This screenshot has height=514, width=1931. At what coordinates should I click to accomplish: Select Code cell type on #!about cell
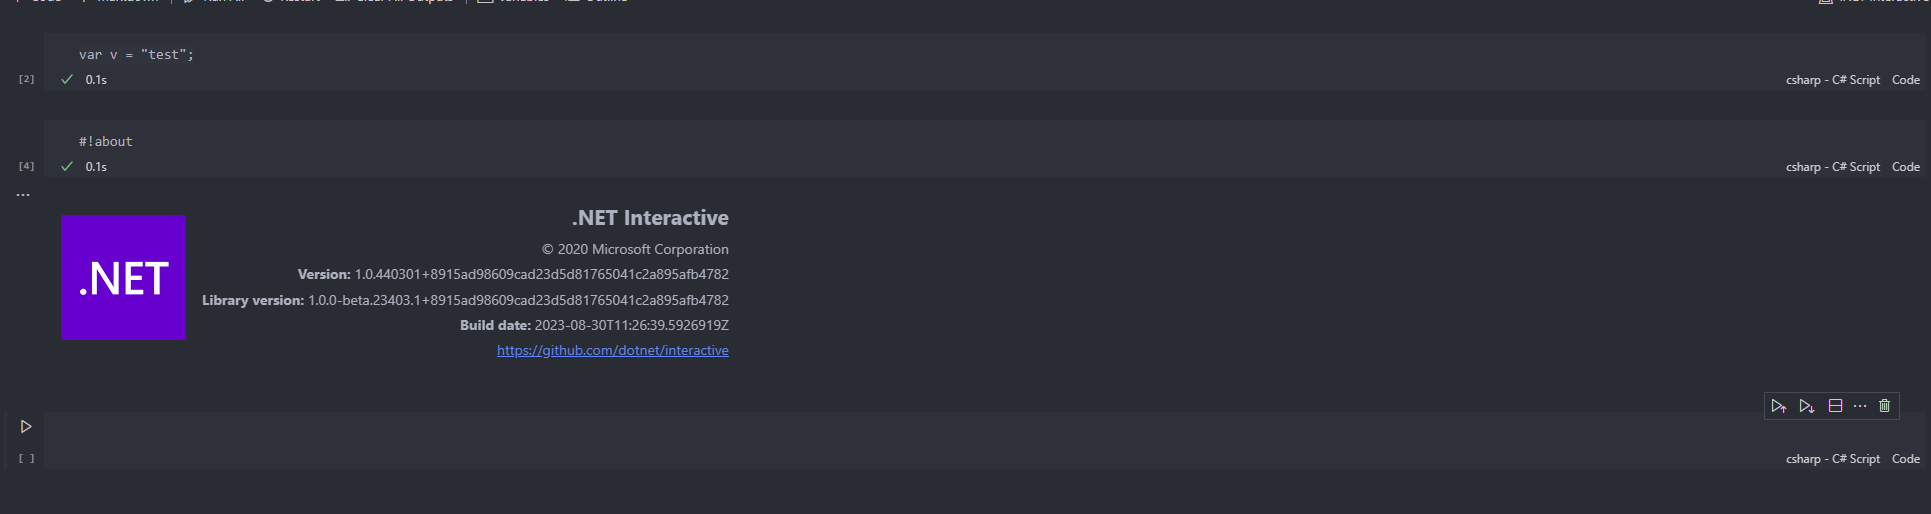click(1906, 167)
